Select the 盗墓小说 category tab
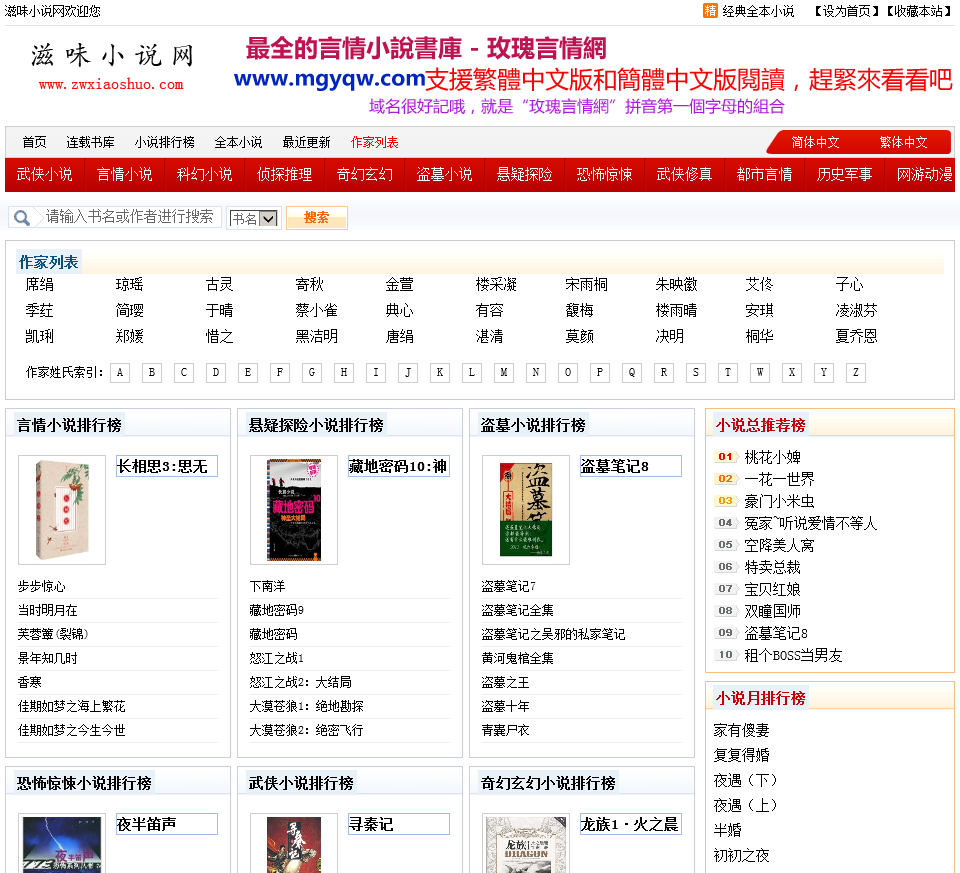This screenshot has width=960, height=873. (x=444, y=174)
